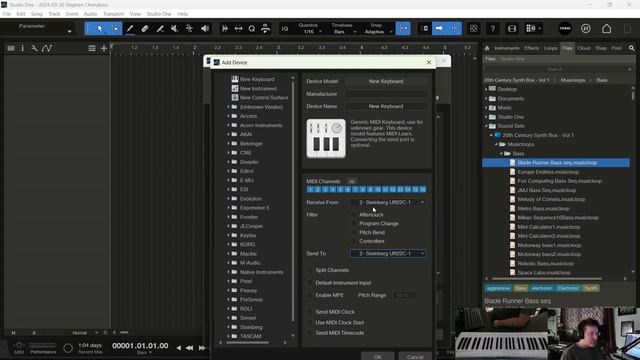Toggle the snap button beside Adaptive
This screenshot has height=360, width=640.
tap(403, 29)
